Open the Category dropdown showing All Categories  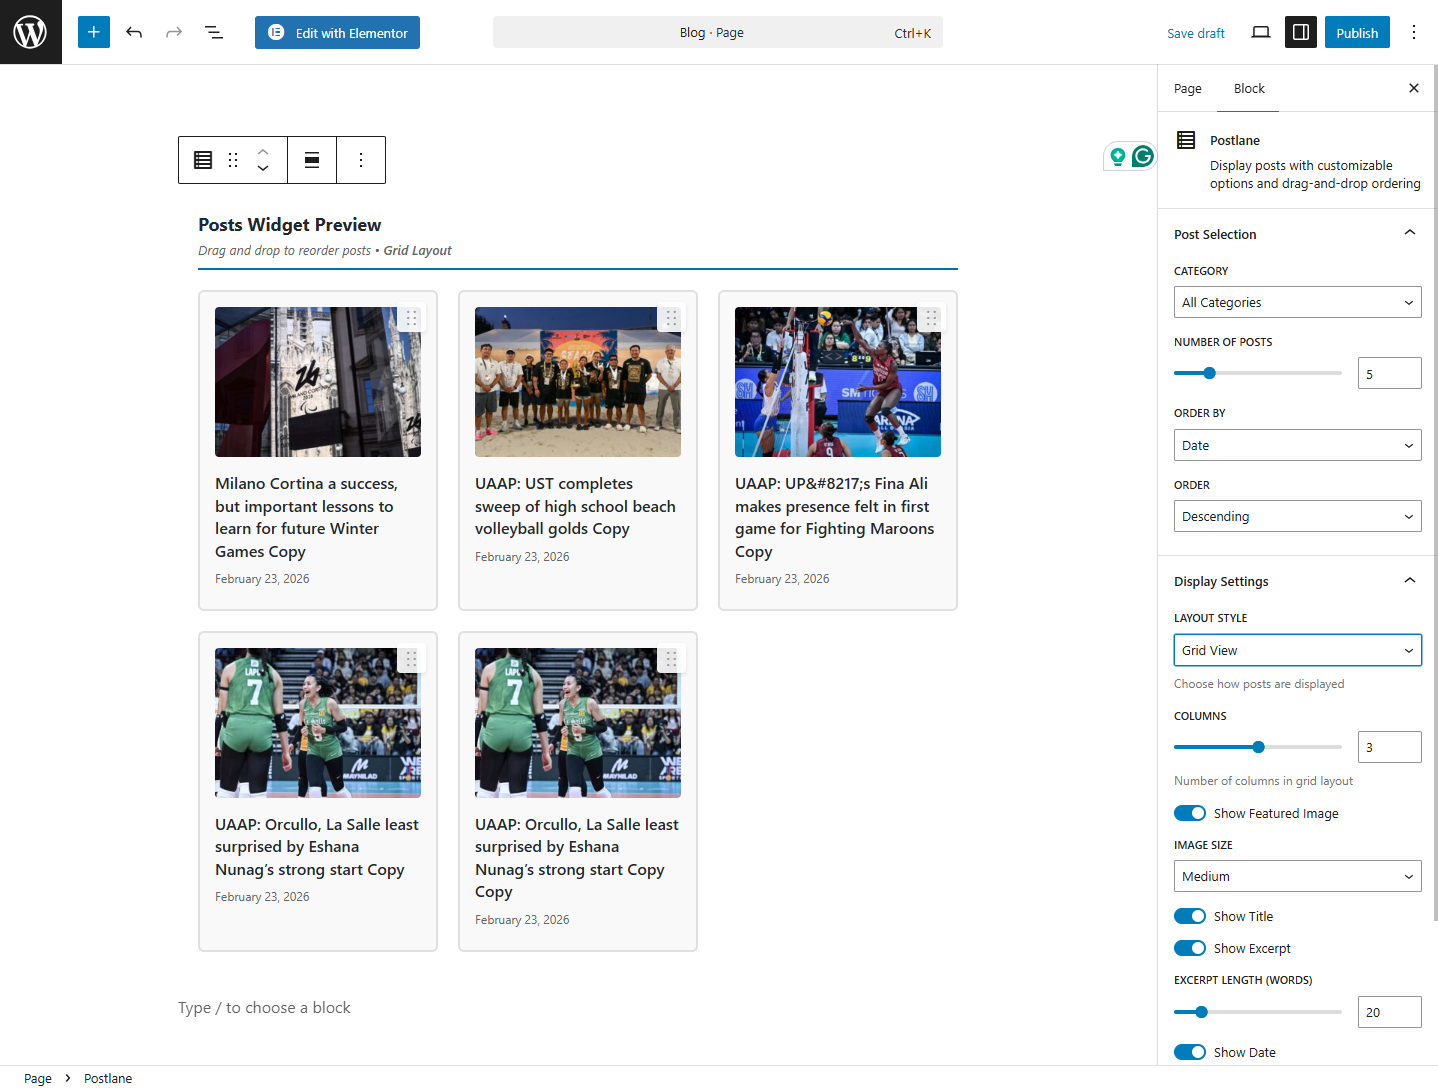pos(1297,302)
